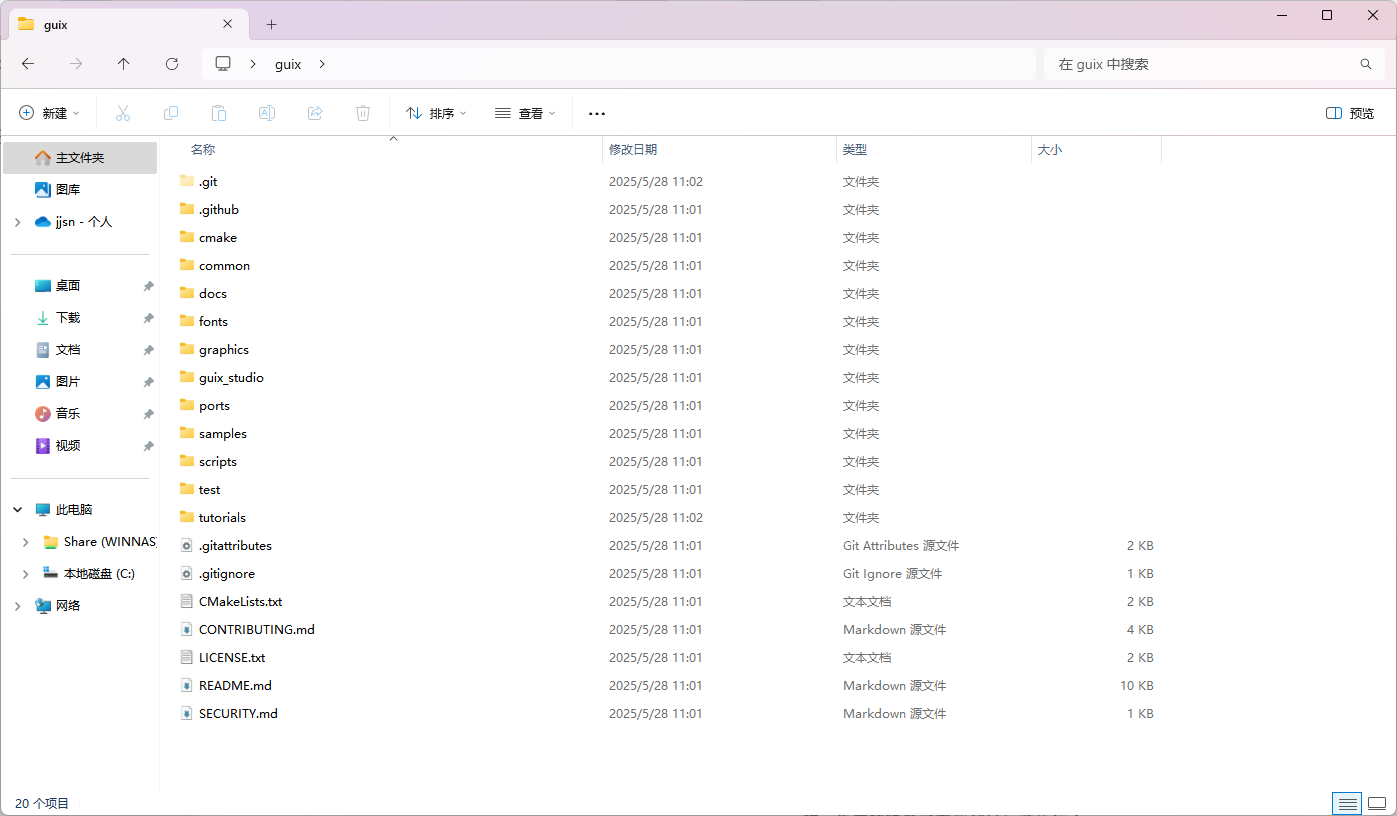
Task: Switch to large icons view in status bar
Action: pos(1376,804)
